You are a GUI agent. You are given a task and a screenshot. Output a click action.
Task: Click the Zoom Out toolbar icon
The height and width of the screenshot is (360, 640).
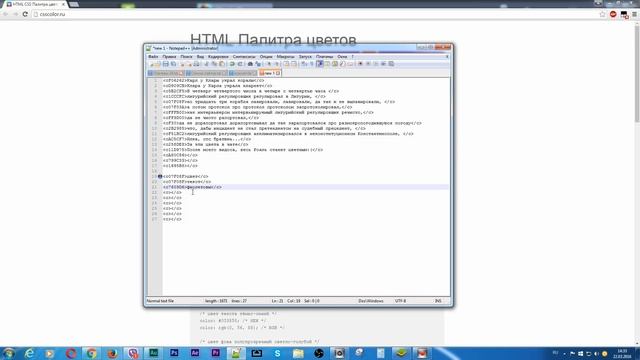coord(277,64)
